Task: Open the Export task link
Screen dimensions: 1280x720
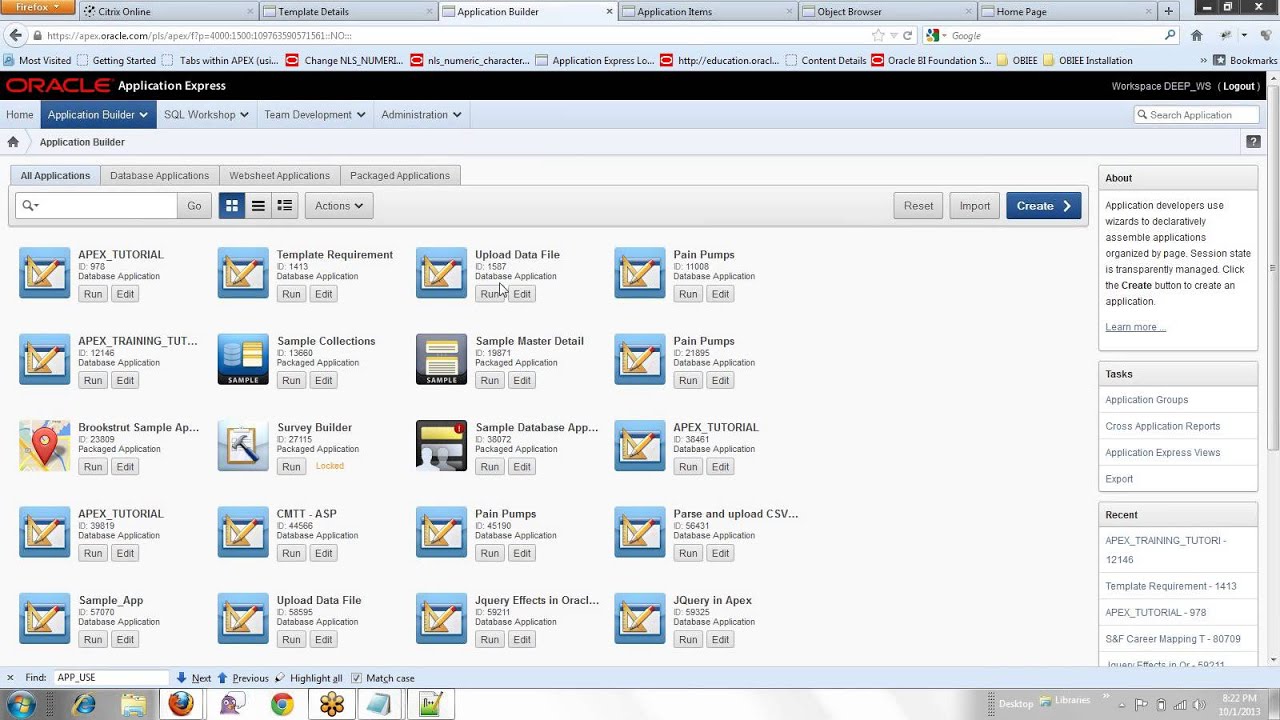Action: click(1119, 479)
